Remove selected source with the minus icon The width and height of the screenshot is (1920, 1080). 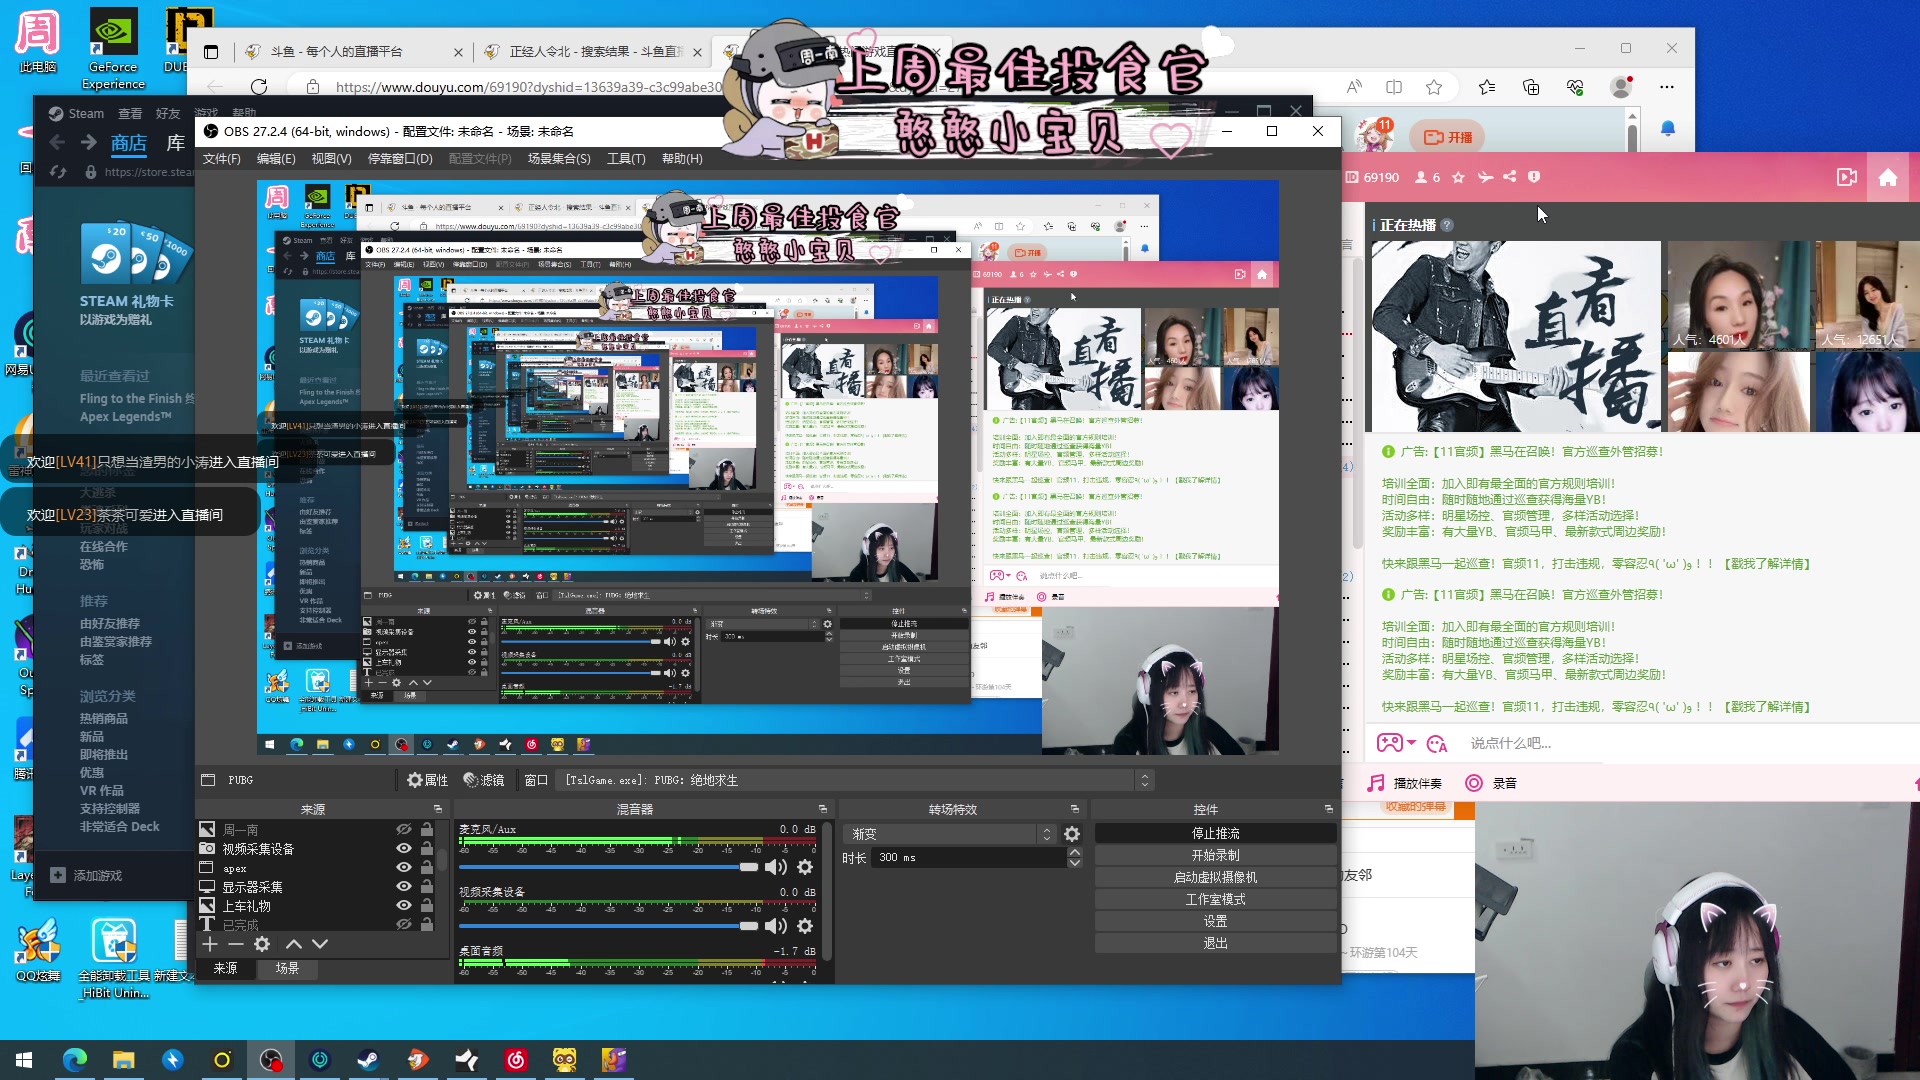[x=235, y=944]
